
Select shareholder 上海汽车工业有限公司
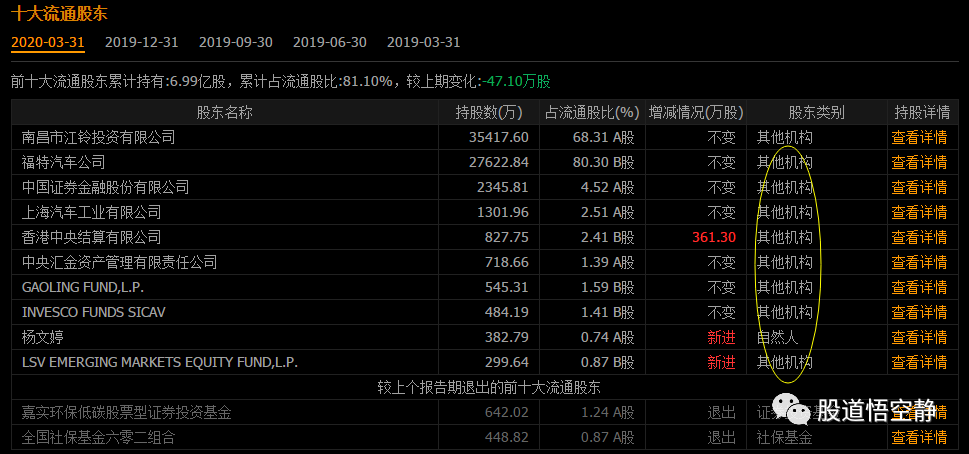[x=91, y=212]
